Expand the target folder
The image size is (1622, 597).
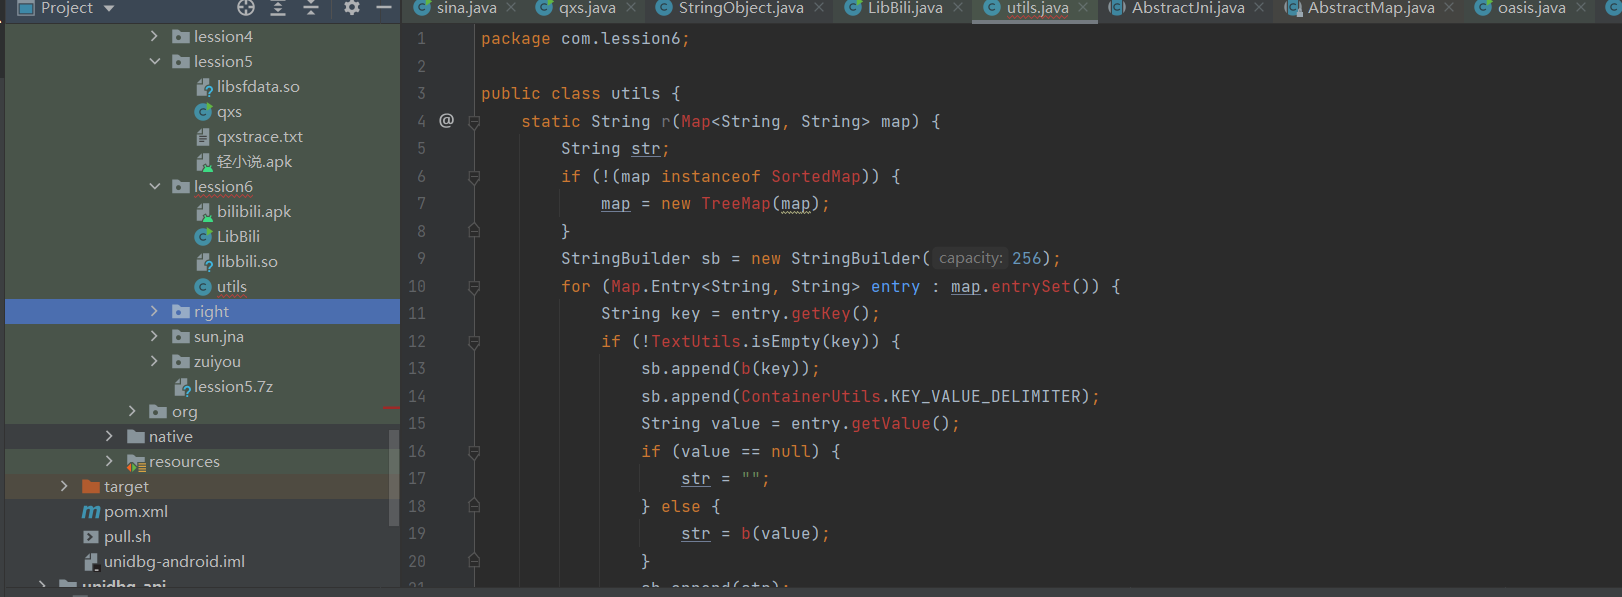(64, 486)
